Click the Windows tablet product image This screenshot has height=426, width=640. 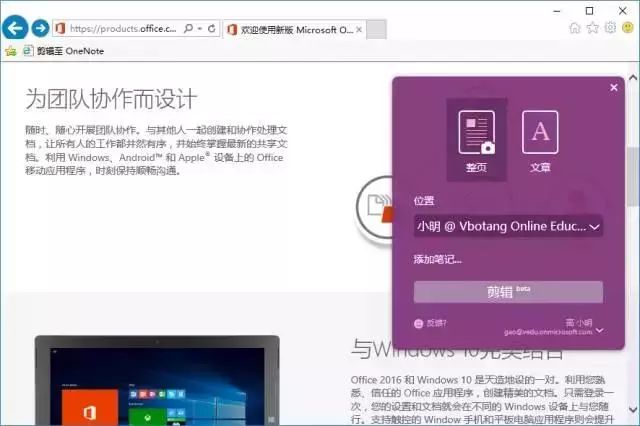(x=157, y=381)
